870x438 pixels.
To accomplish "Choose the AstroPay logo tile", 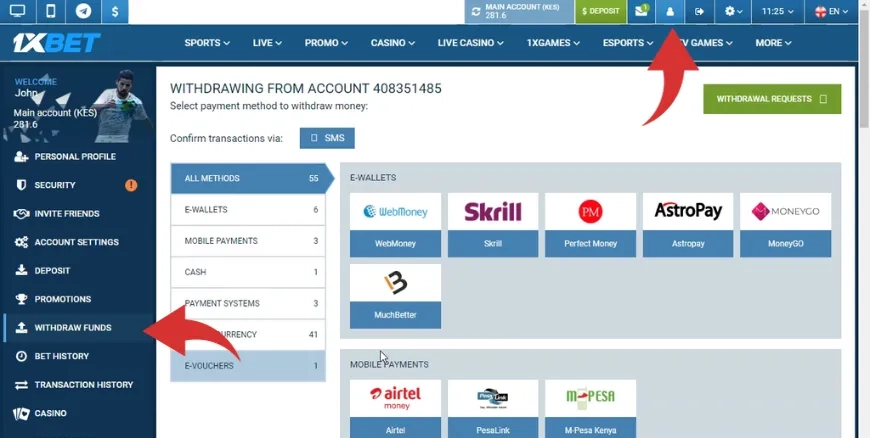I will pyautogui.click(x=688, y=212).
